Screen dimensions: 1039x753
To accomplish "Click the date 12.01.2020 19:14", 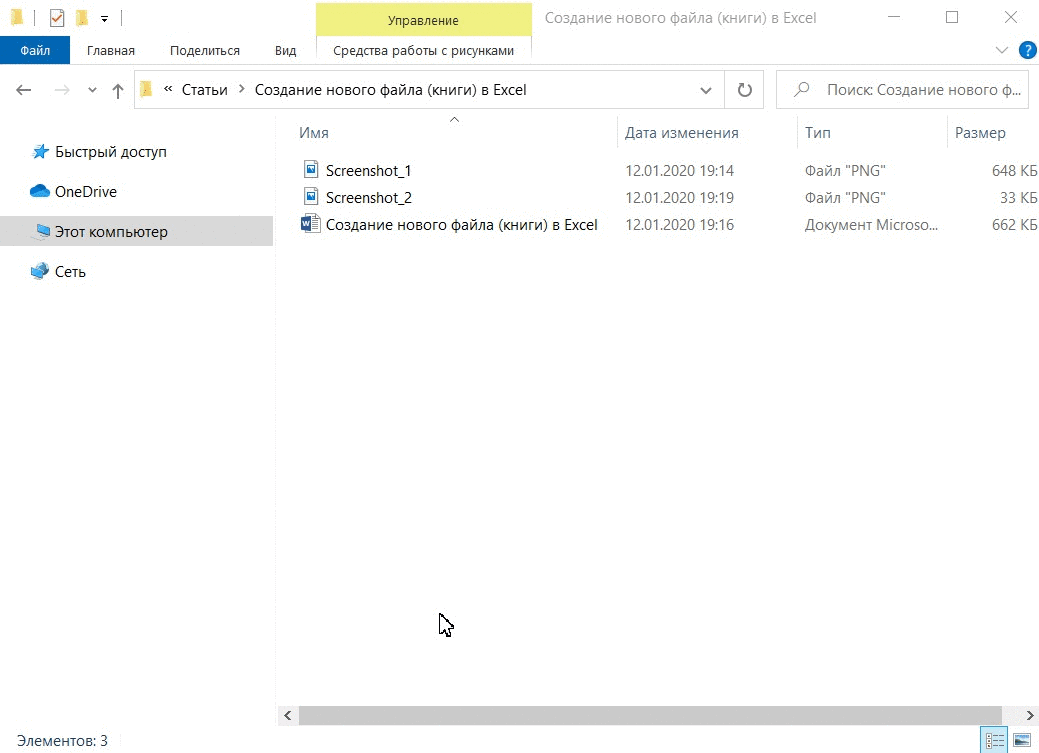I will 679,171.
